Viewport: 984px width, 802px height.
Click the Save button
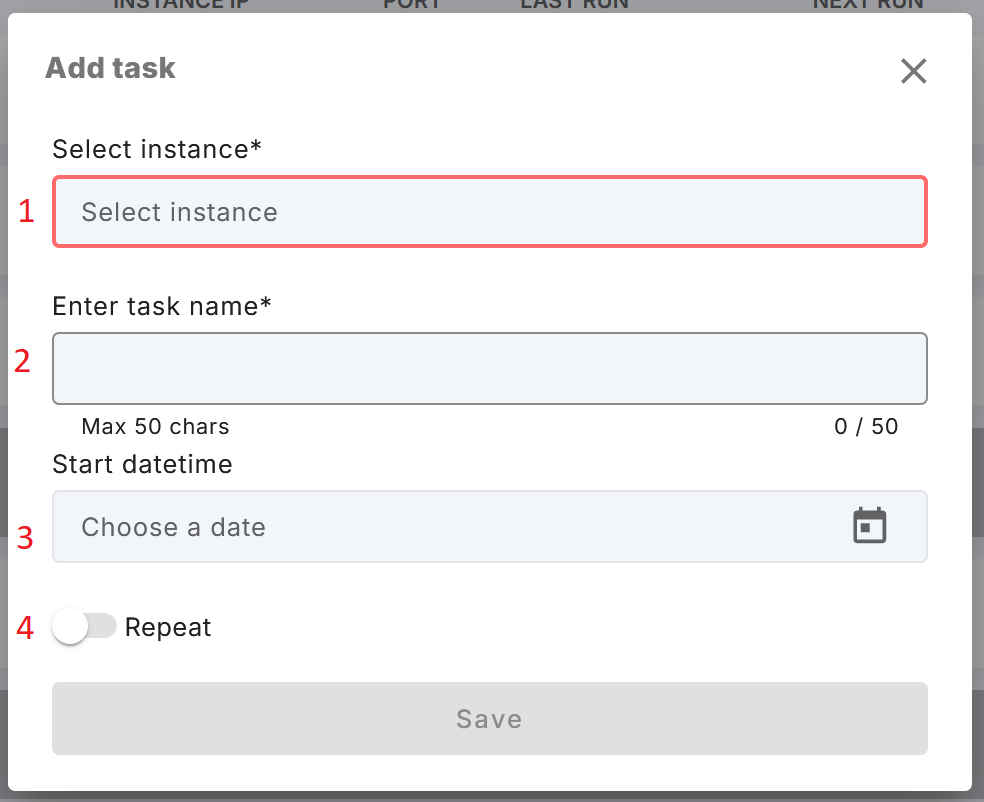click(x=489, y=719)
